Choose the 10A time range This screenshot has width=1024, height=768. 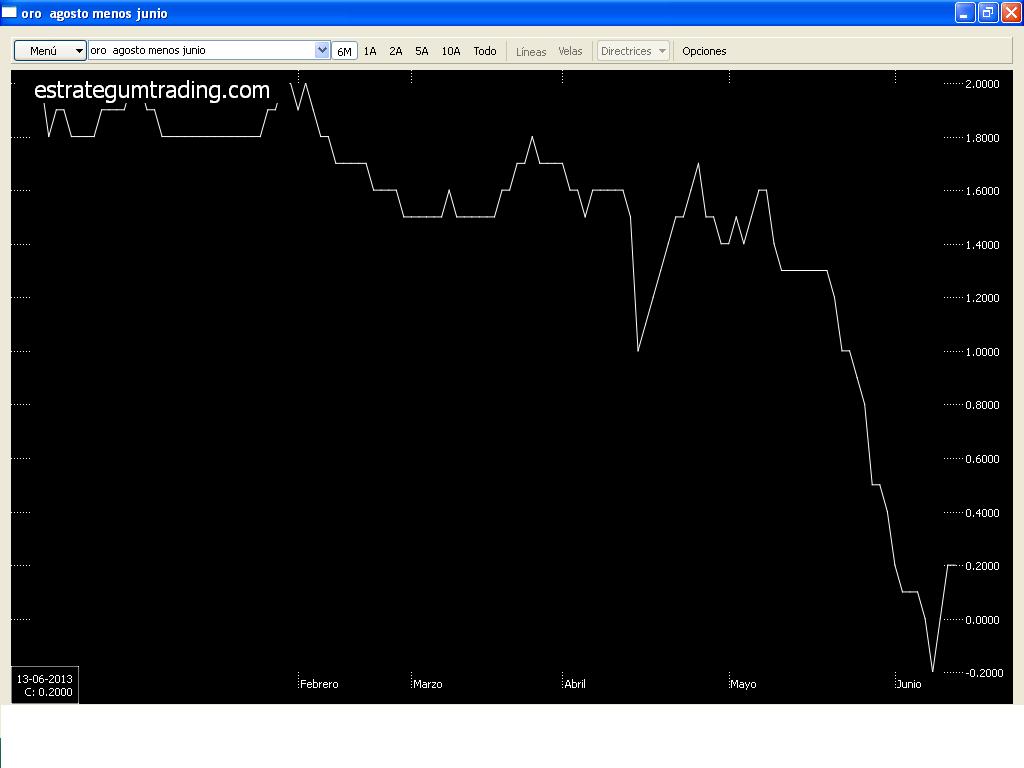[x=451, y=51]
